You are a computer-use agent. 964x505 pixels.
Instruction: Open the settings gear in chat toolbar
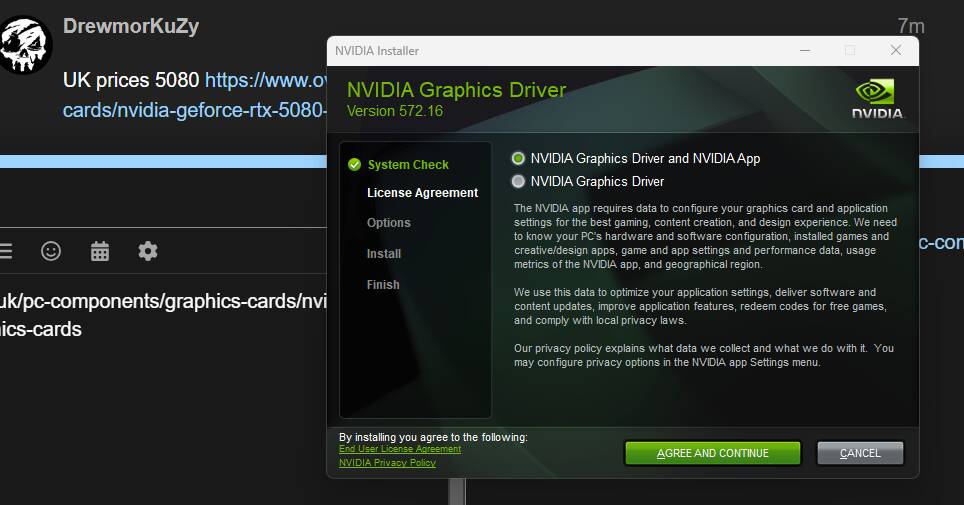148,251
